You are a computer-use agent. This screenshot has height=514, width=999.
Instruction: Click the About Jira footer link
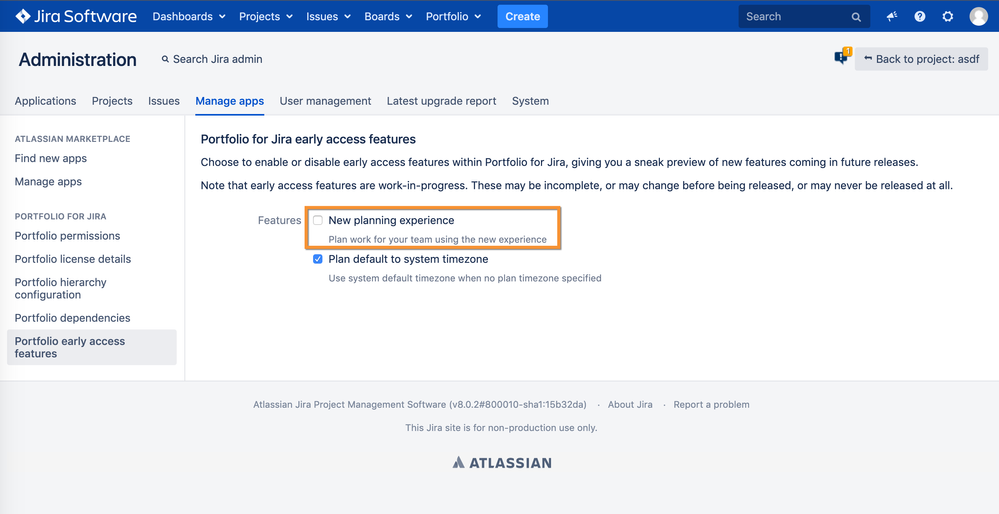pos(630,404)
